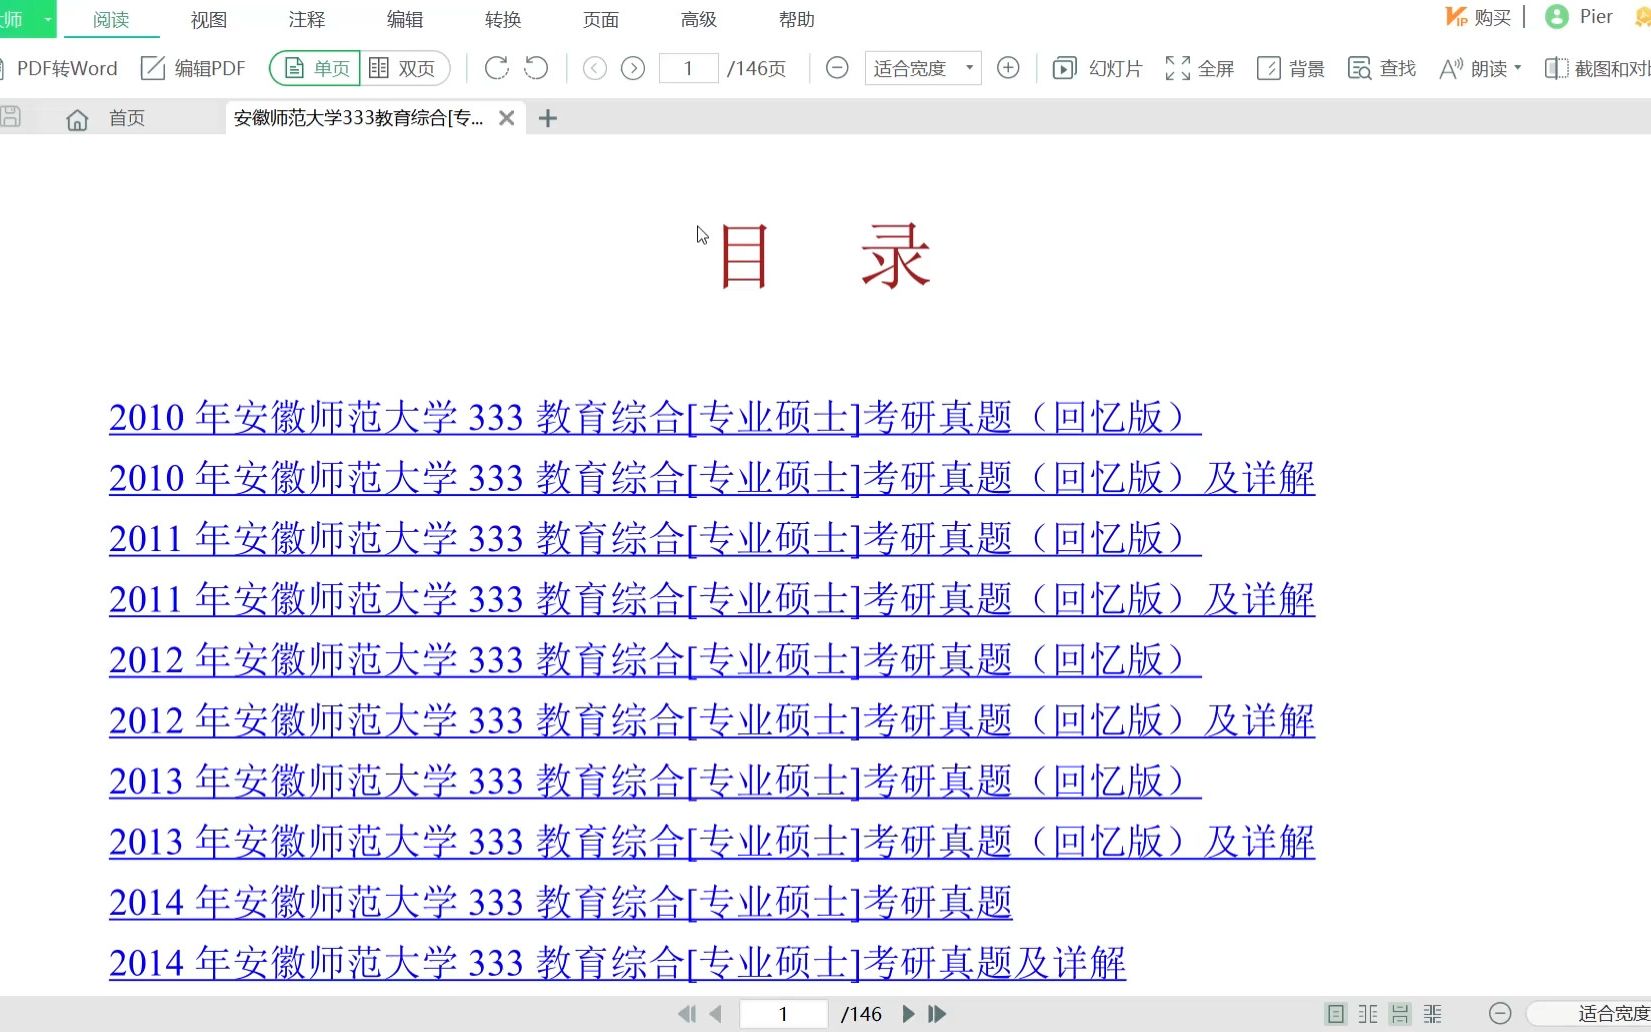Open the 转换 tab

503,19
